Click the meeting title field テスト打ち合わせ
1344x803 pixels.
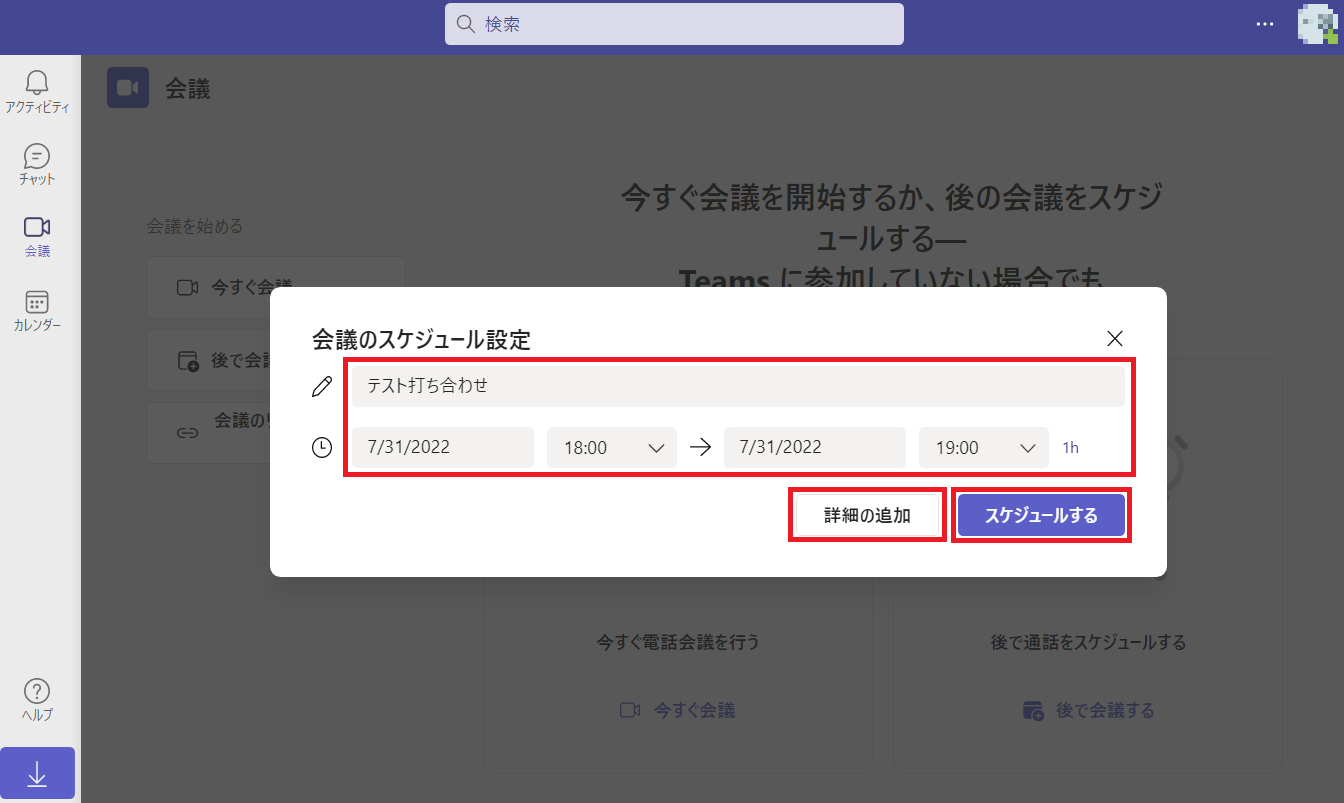pyautogui.click(x=738, y=386)
